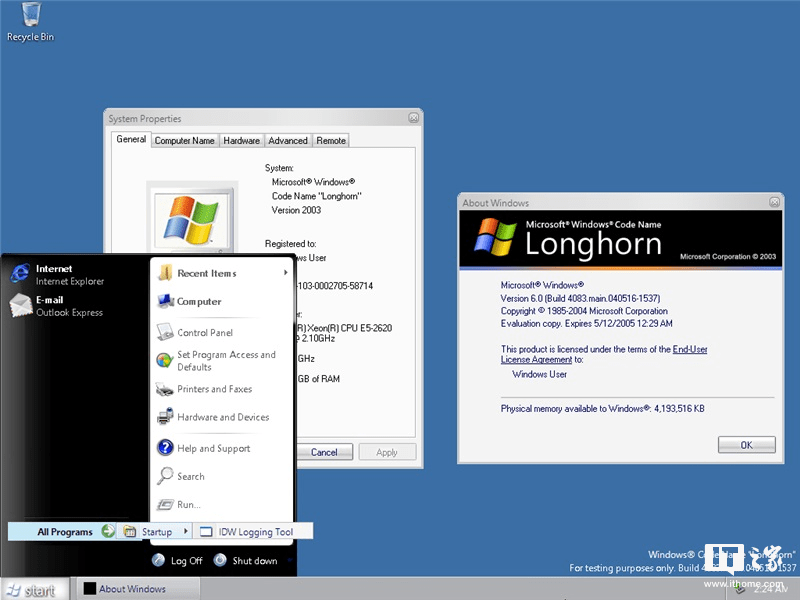Image resolution: width=800 pixels, height=600 pixels.
Task: Open the Recycle Bin on the desktop
Action: point(28,20)
